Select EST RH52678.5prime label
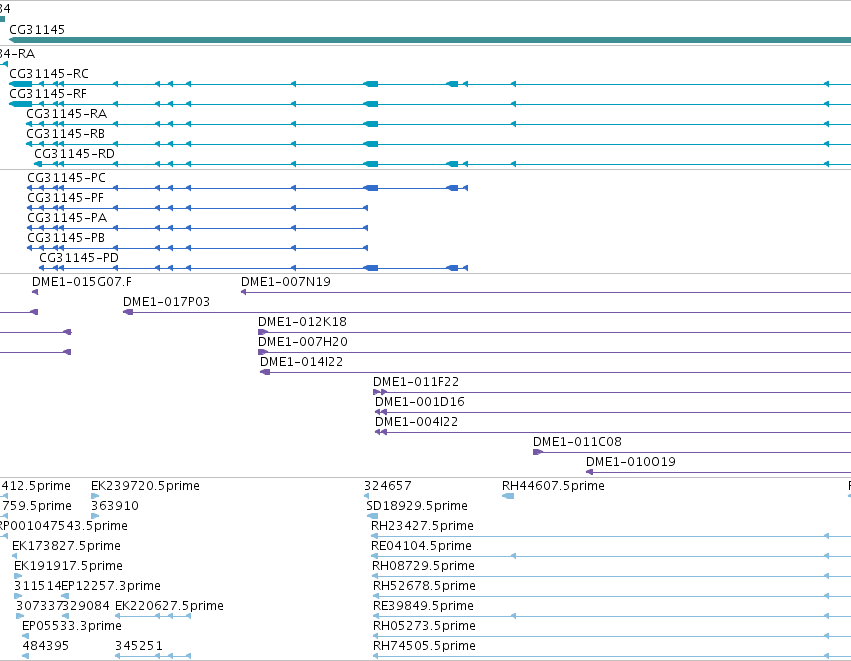Screen dimensions: 851x661 [424, 586]
